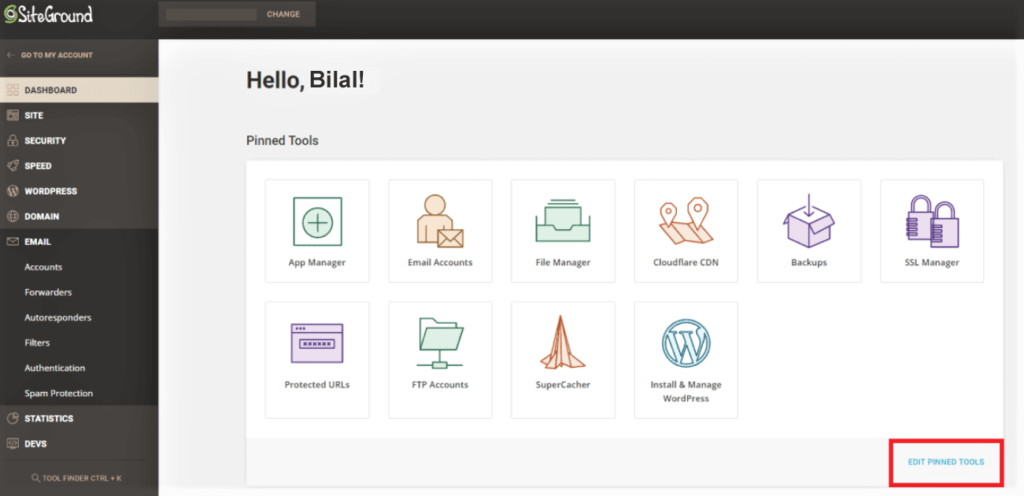
Task: Click the Protected URLs label
Action: tap(317, 385)
